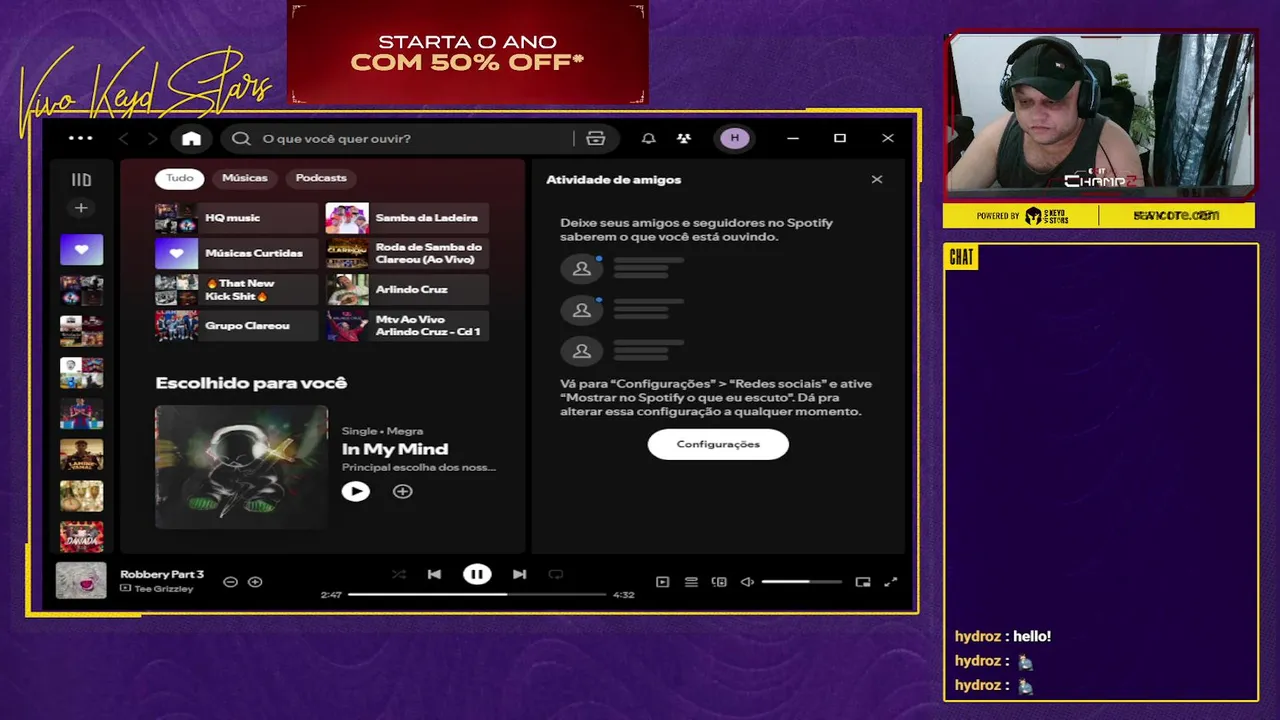Select the Podcasts filter chip
1280x720 pixels.
[x=321, y=178]
